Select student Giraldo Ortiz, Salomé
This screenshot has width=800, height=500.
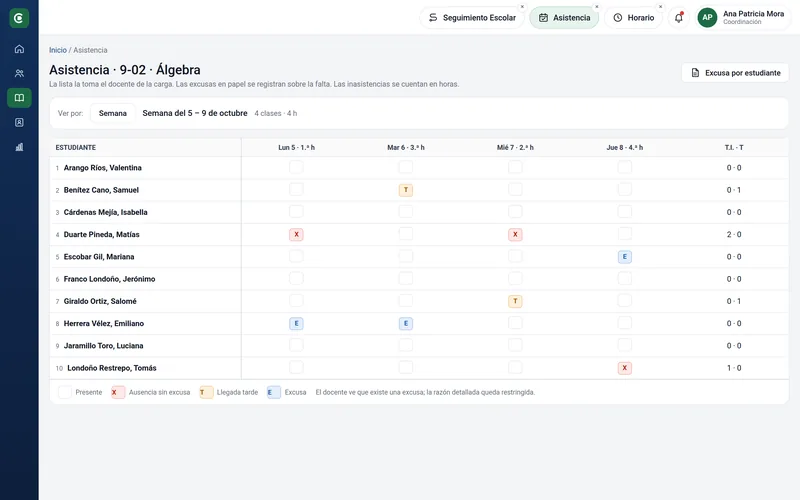(100, 301)
